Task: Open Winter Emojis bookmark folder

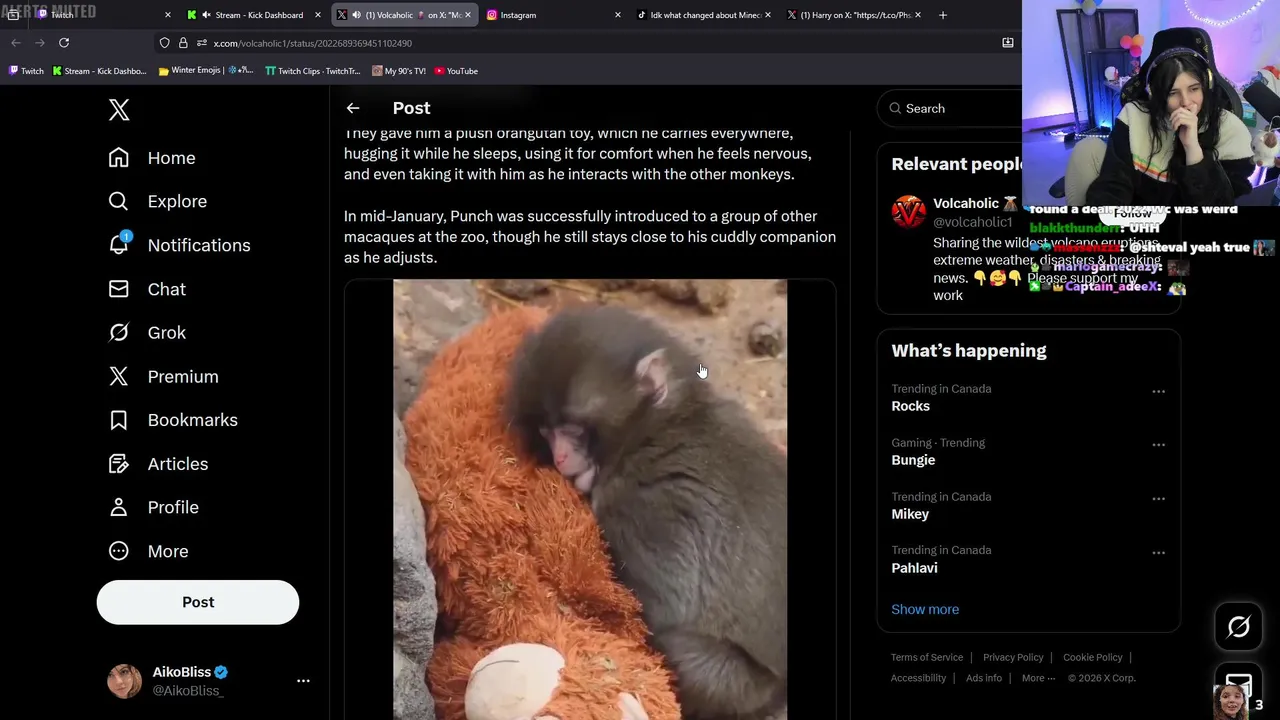Action: click(x=206, y=71)
